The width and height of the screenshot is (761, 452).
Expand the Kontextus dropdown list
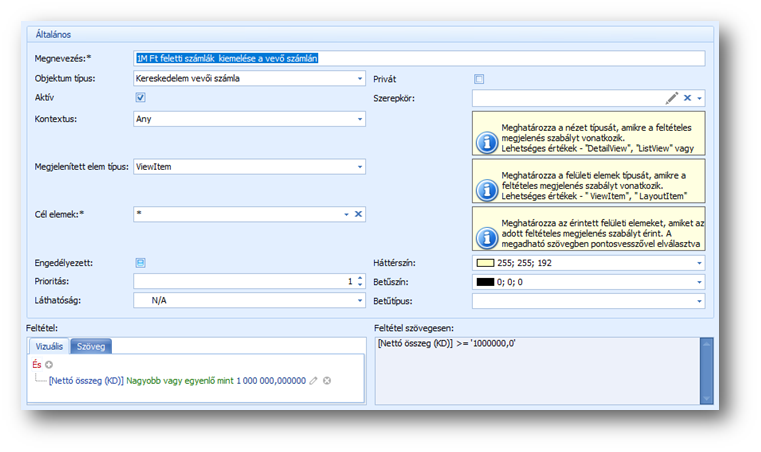(x=359, y=119)
